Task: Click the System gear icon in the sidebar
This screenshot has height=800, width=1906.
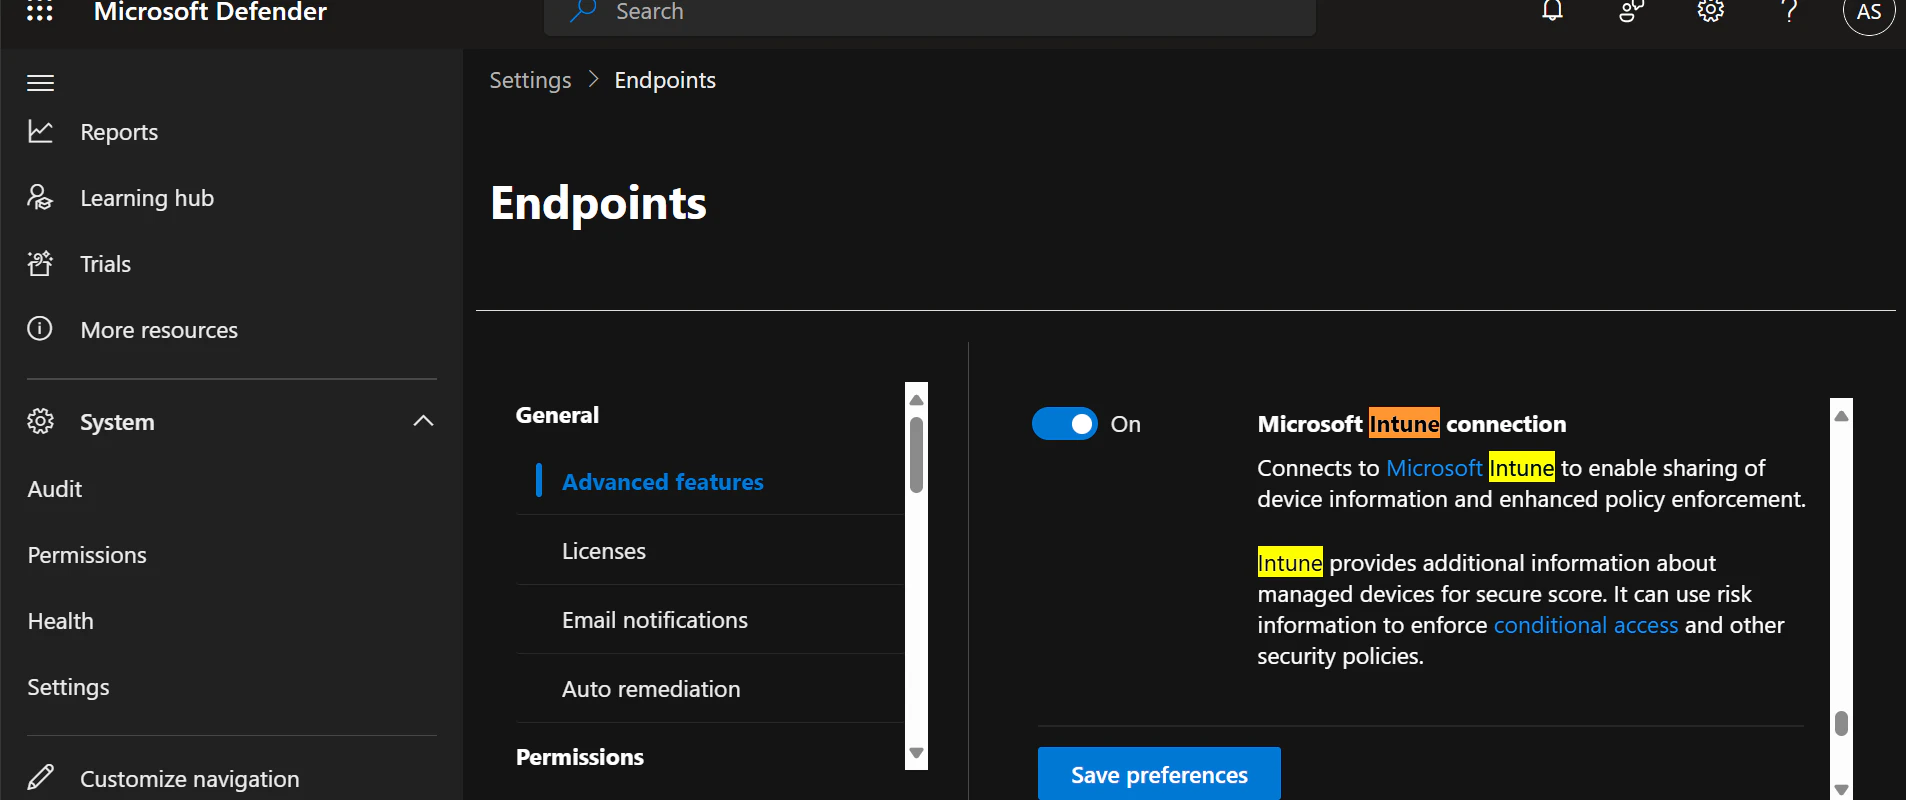Action: (40, 421)
